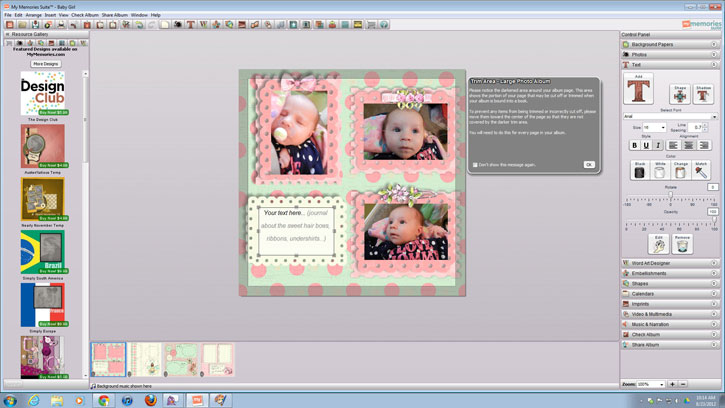Viewport: 725px width, 408px height.
Task: Open Firefox from the Windows taskbar
Action: (150, 400)
